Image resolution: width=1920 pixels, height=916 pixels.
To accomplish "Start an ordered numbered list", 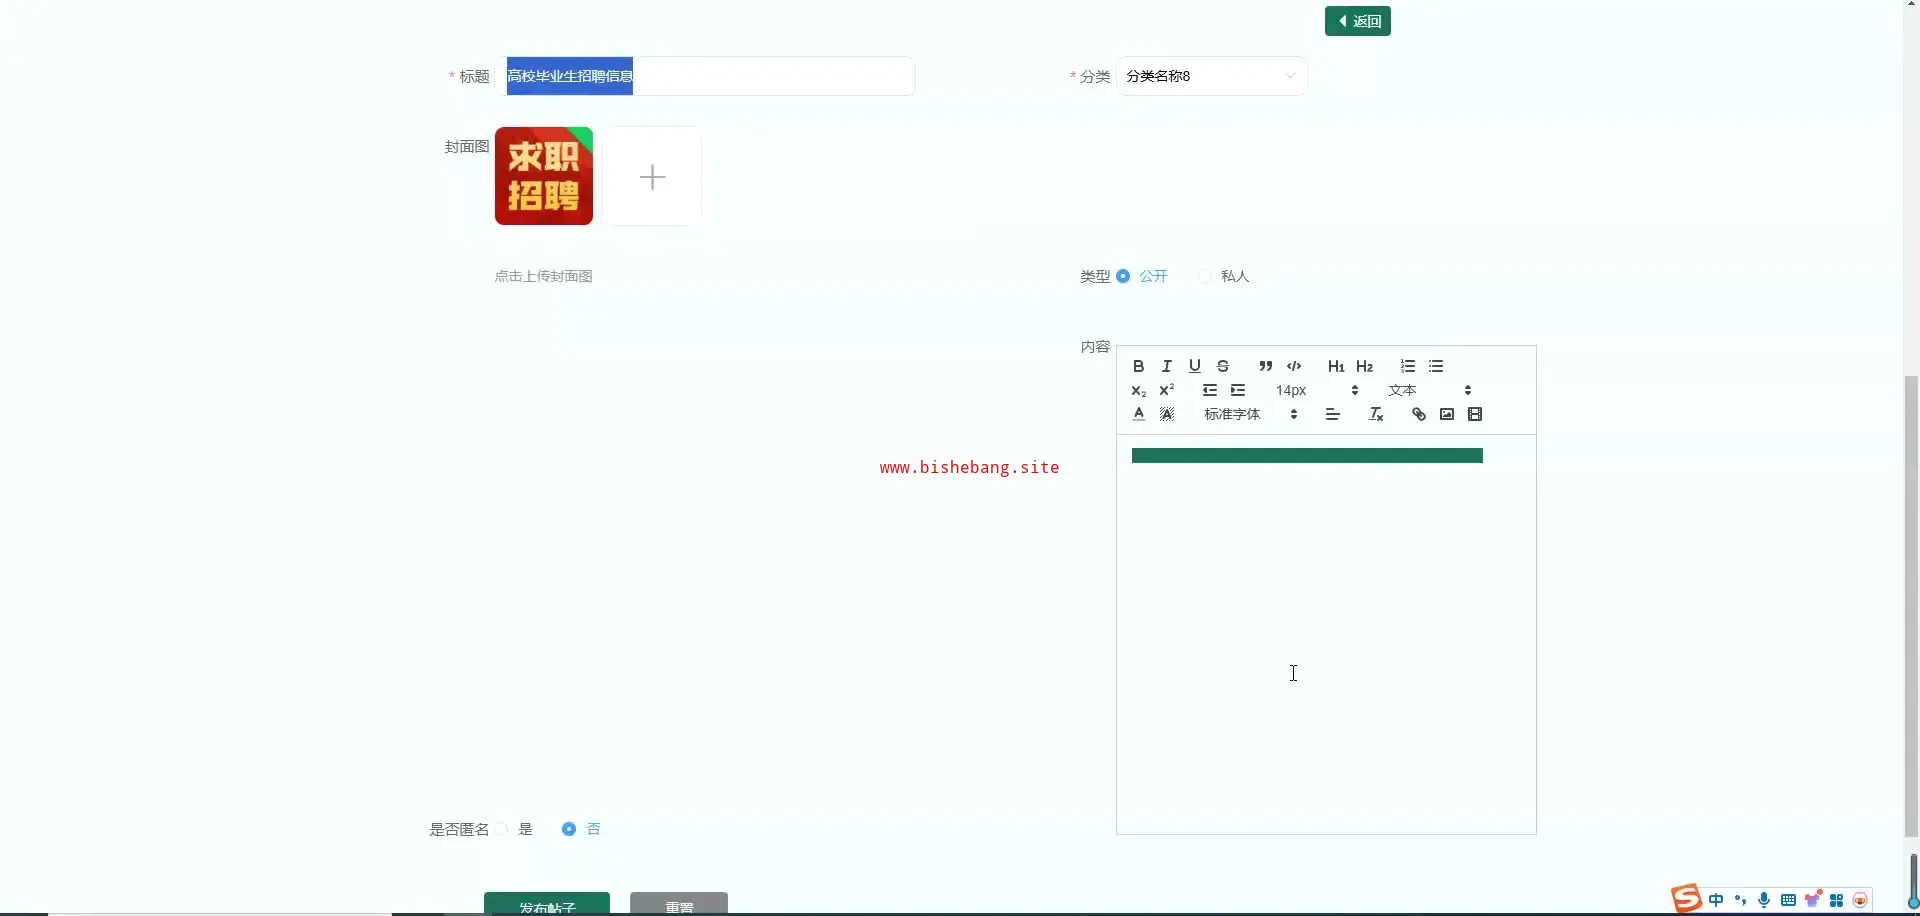I will click(x=1407, y=366).
